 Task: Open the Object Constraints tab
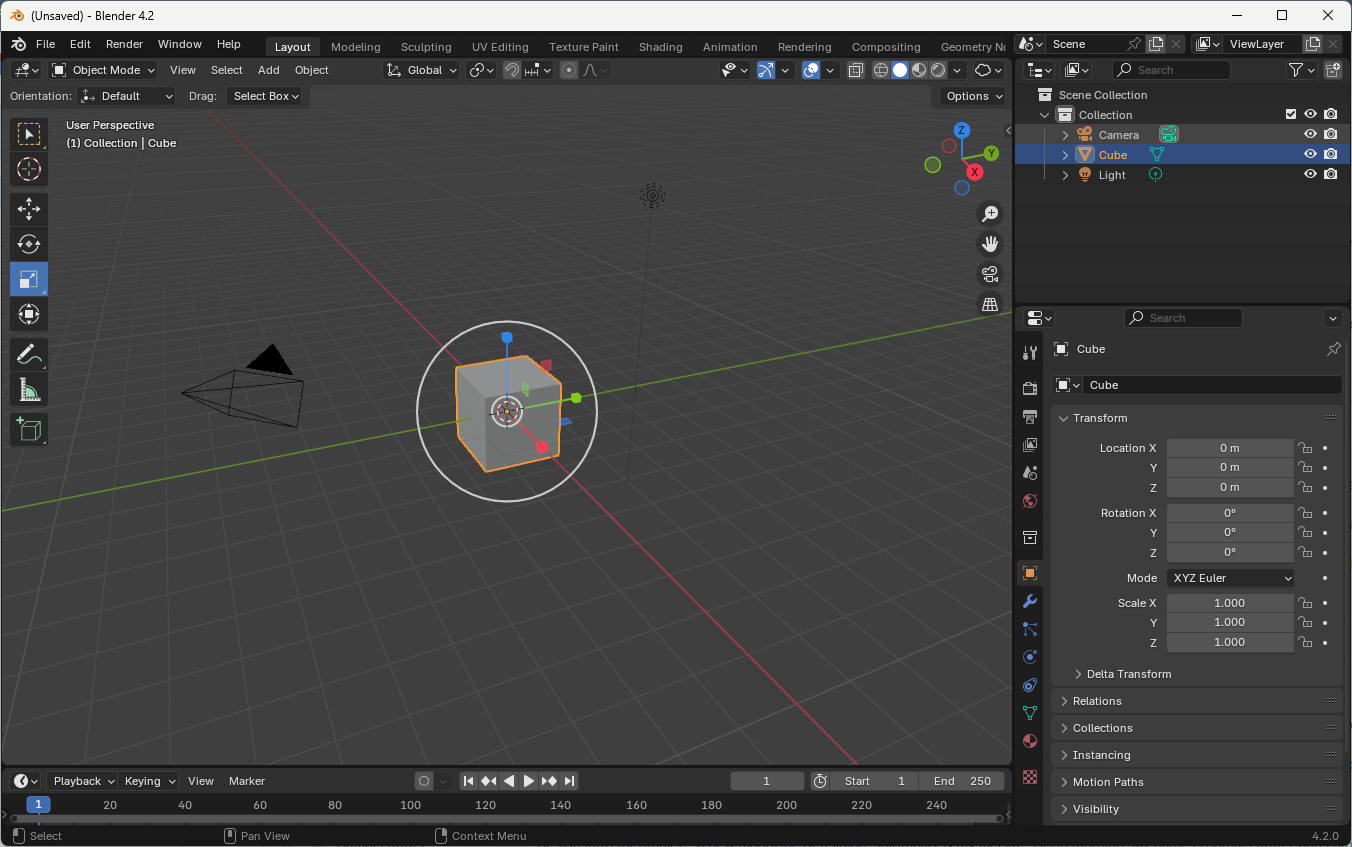pos(1030,685)
